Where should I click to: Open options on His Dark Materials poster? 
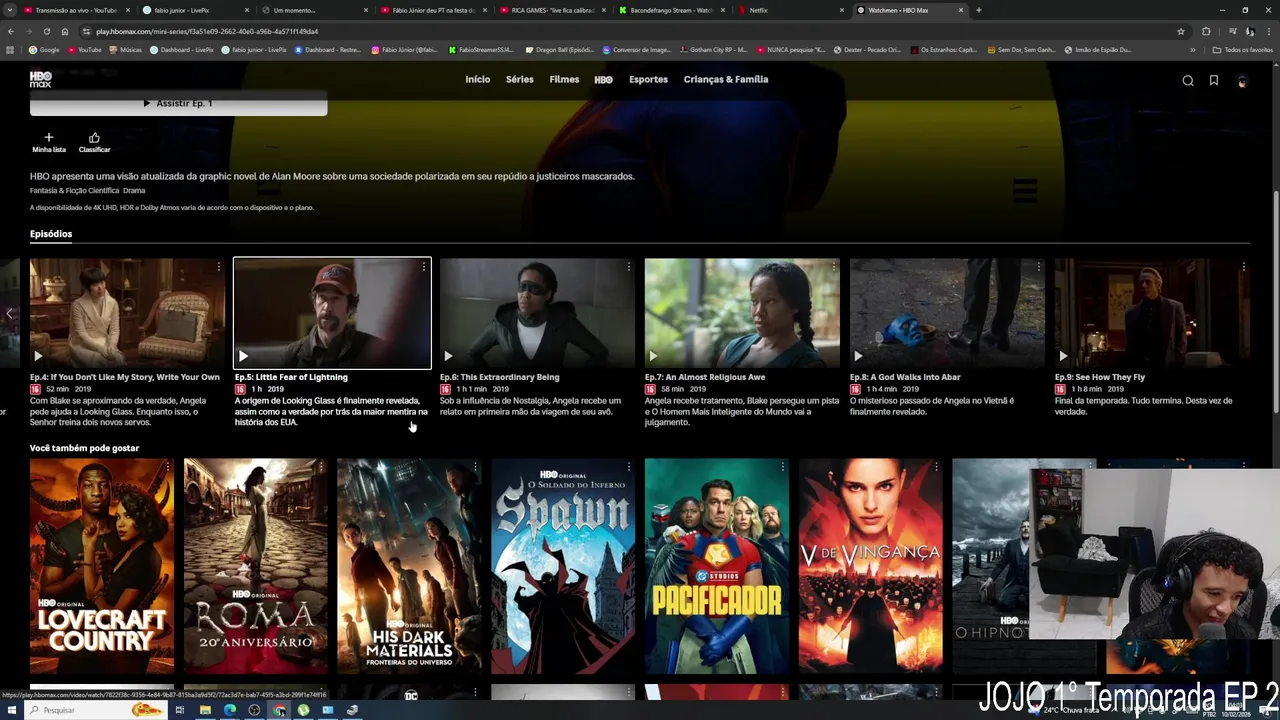pos(475,467)
